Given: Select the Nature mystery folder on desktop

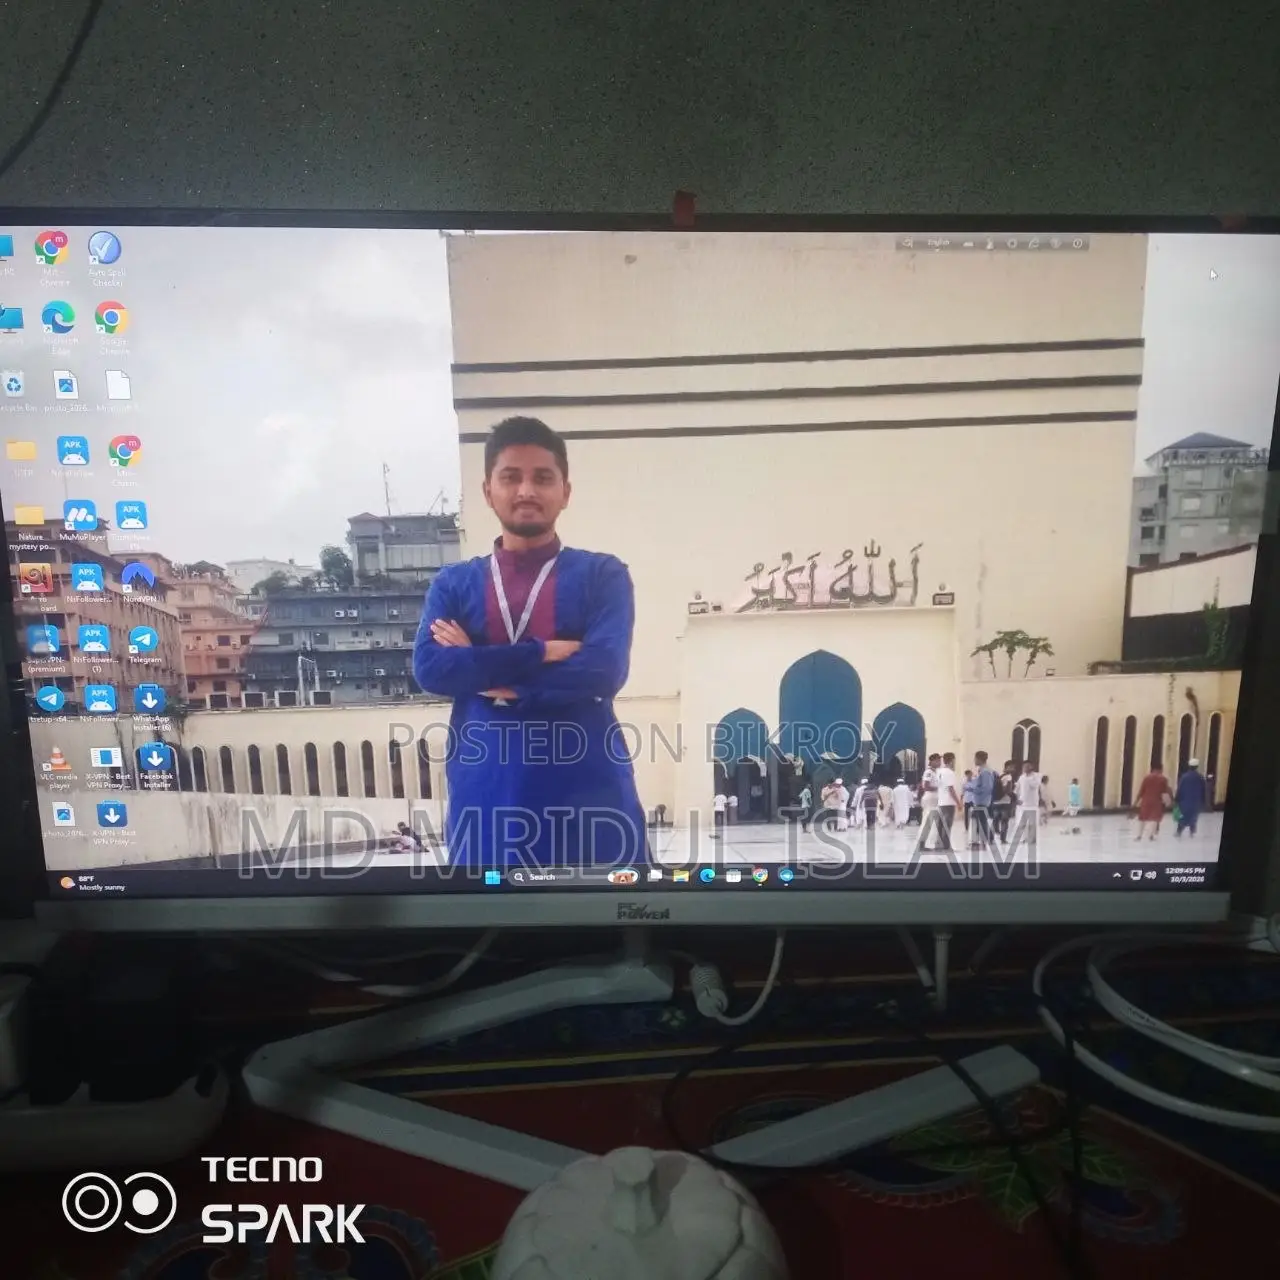Looking at the screenshot, I should tap(31, 526).
